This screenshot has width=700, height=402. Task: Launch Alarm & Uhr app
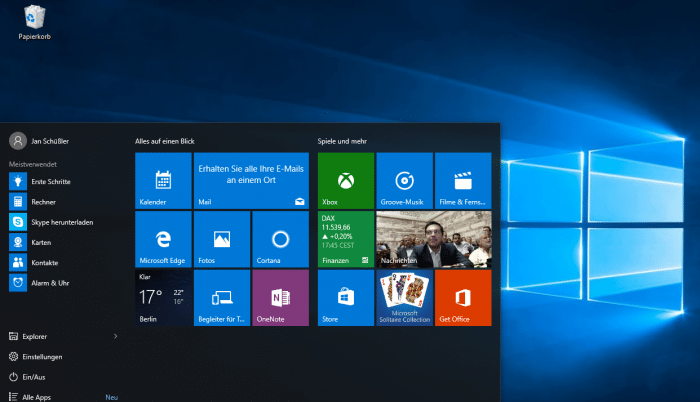click(62, 283)
